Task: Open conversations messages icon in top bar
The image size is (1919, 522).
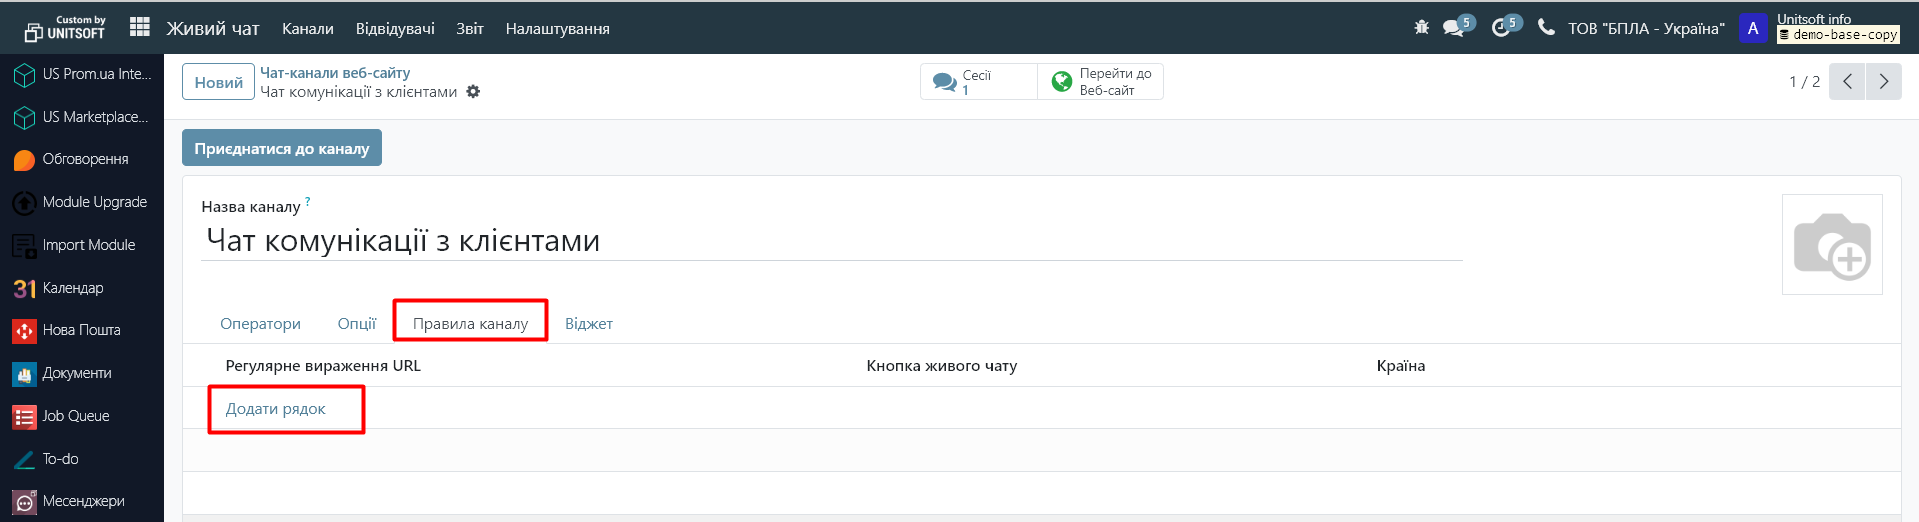Action: point(1453,28)
